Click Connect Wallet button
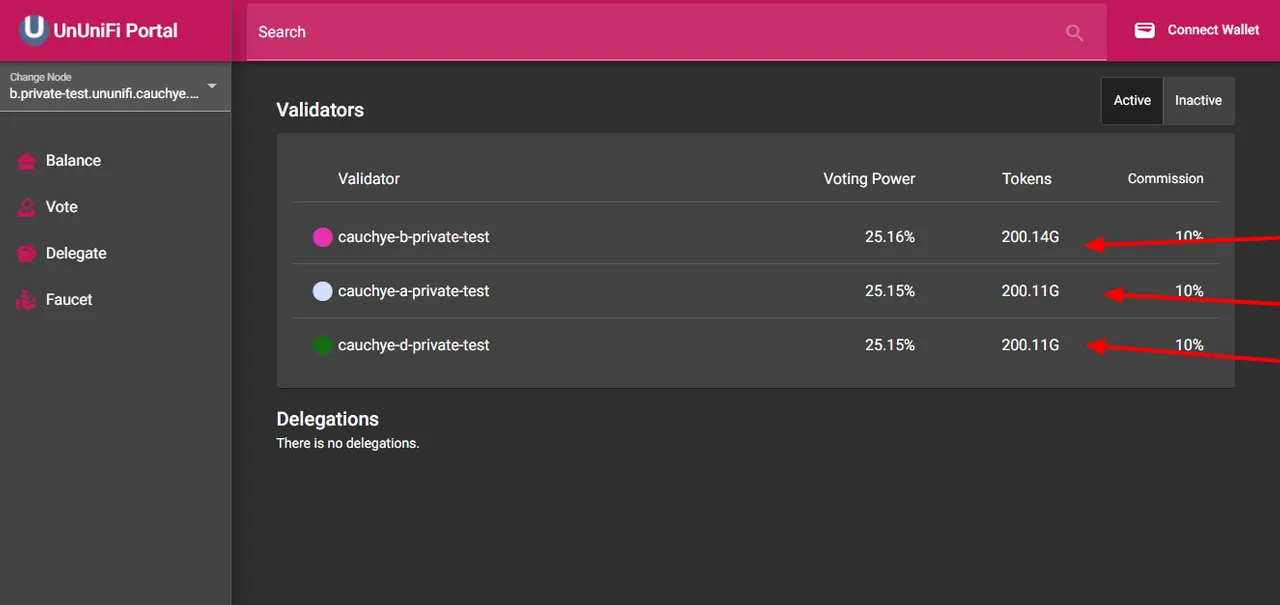This screenshot has height=605, width=1280. 1196,30
